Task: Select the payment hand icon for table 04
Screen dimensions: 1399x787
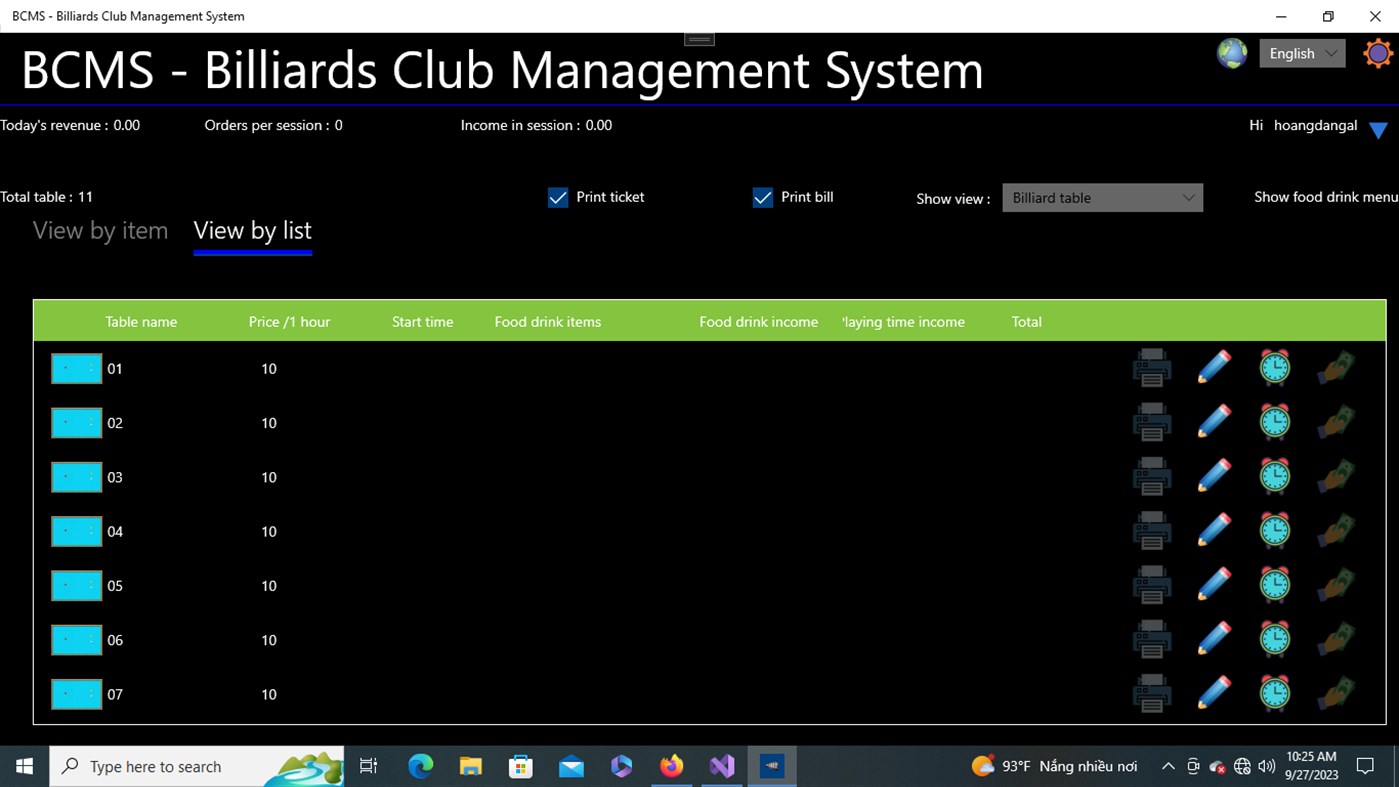Action: pyautogui.click(x=1336, y=529)
